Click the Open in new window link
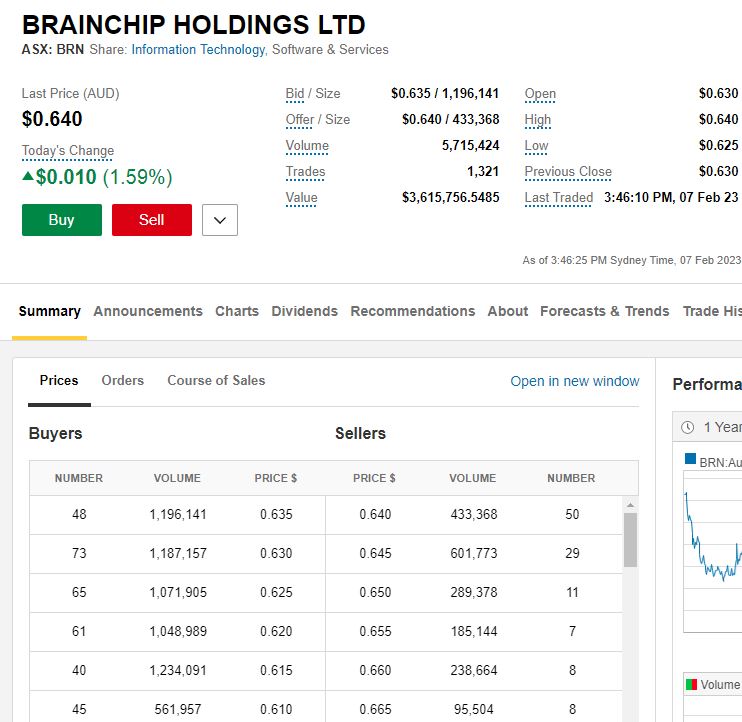Viewport: 742px width, 722px height. (x=575, y=381)
